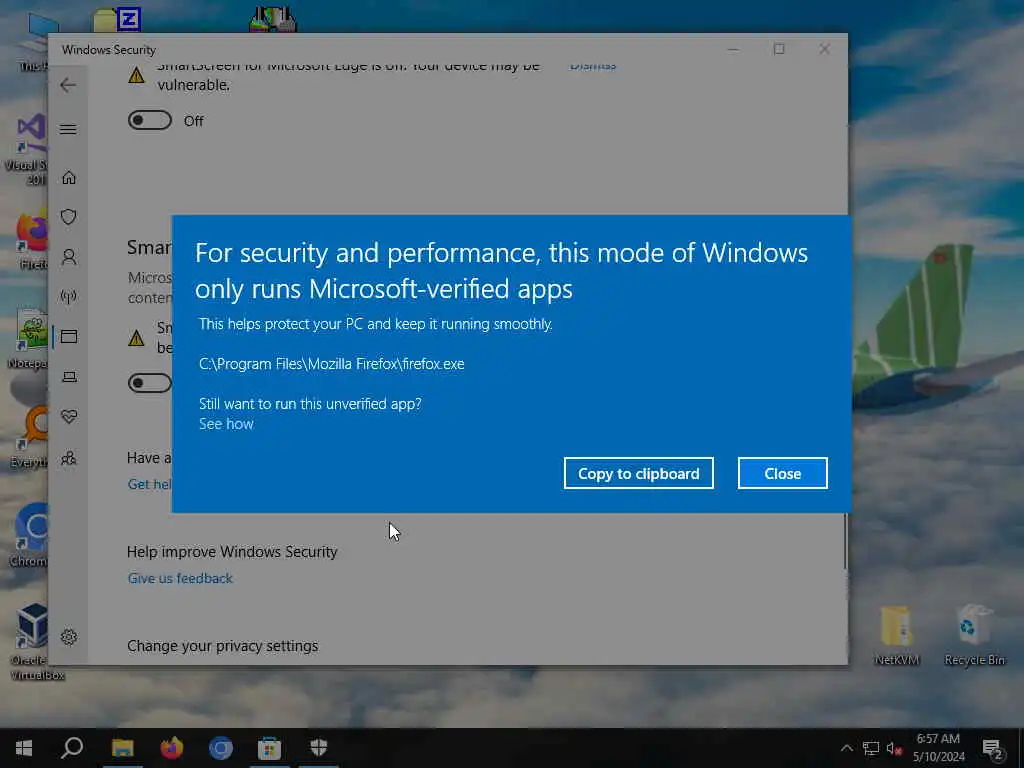Show hidden system tray icons
This screenshot has height=768, width=1024.
coord(846,748)
